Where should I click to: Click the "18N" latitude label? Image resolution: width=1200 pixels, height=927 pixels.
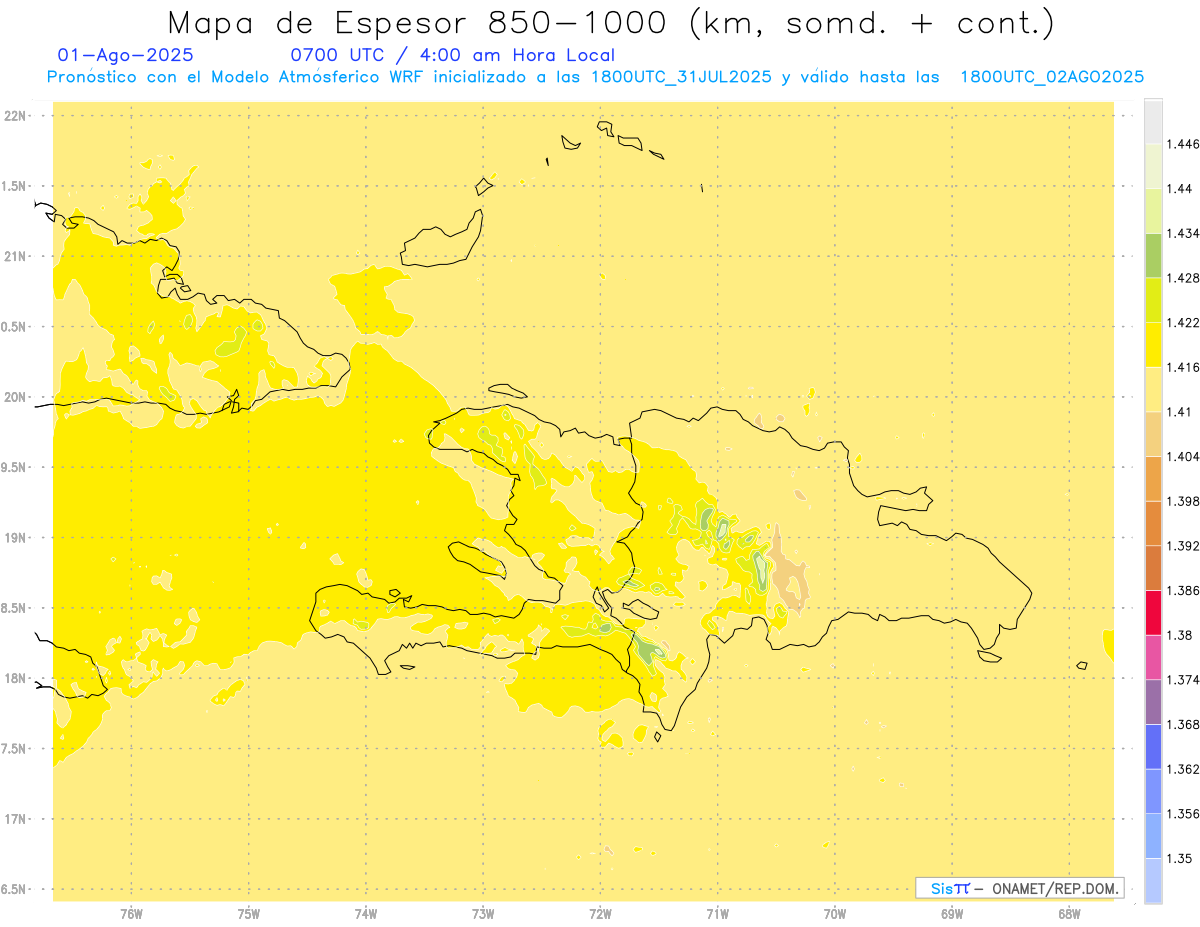click(x=17, y=678)
